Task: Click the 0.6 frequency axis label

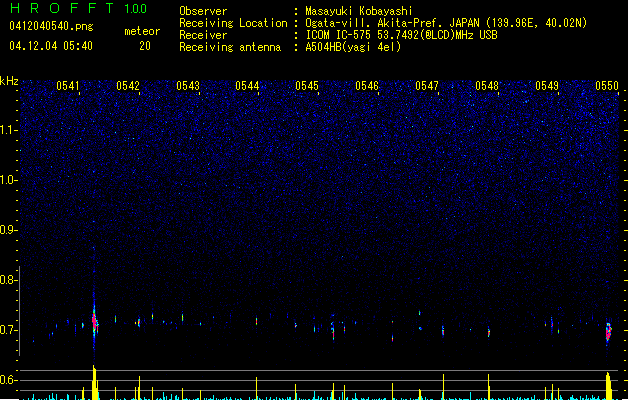Action: click(x=8, y=380)
